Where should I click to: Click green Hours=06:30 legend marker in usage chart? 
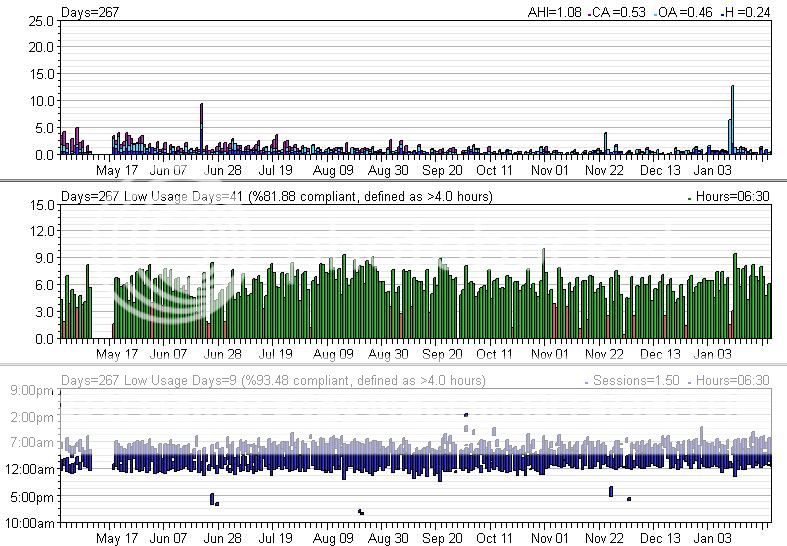click(x=691, y=199)
